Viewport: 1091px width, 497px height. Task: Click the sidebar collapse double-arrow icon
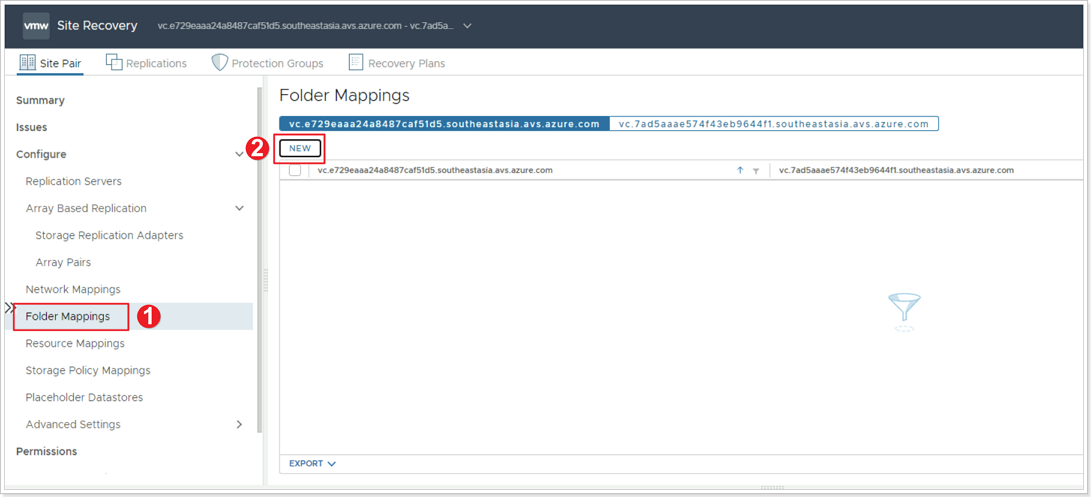coord(10,307)
